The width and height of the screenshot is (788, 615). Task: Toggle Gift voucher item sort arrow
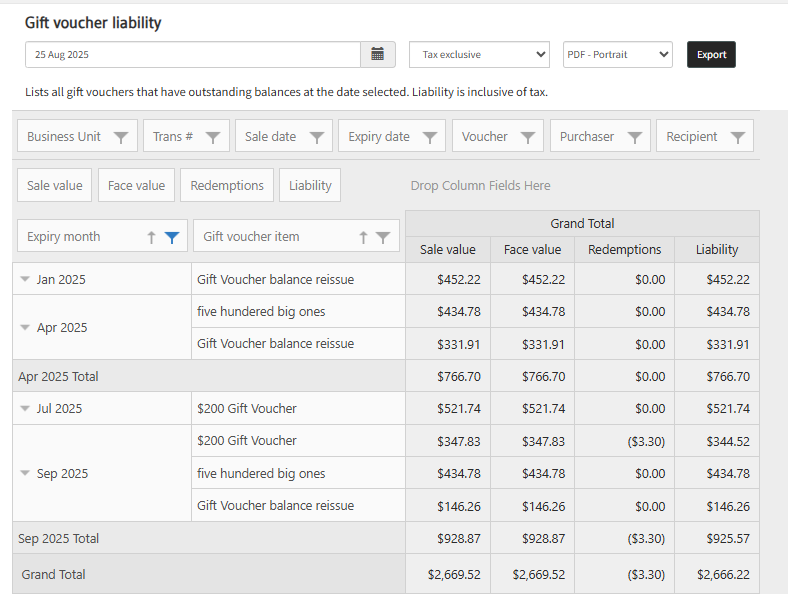[x=363, y=237]
